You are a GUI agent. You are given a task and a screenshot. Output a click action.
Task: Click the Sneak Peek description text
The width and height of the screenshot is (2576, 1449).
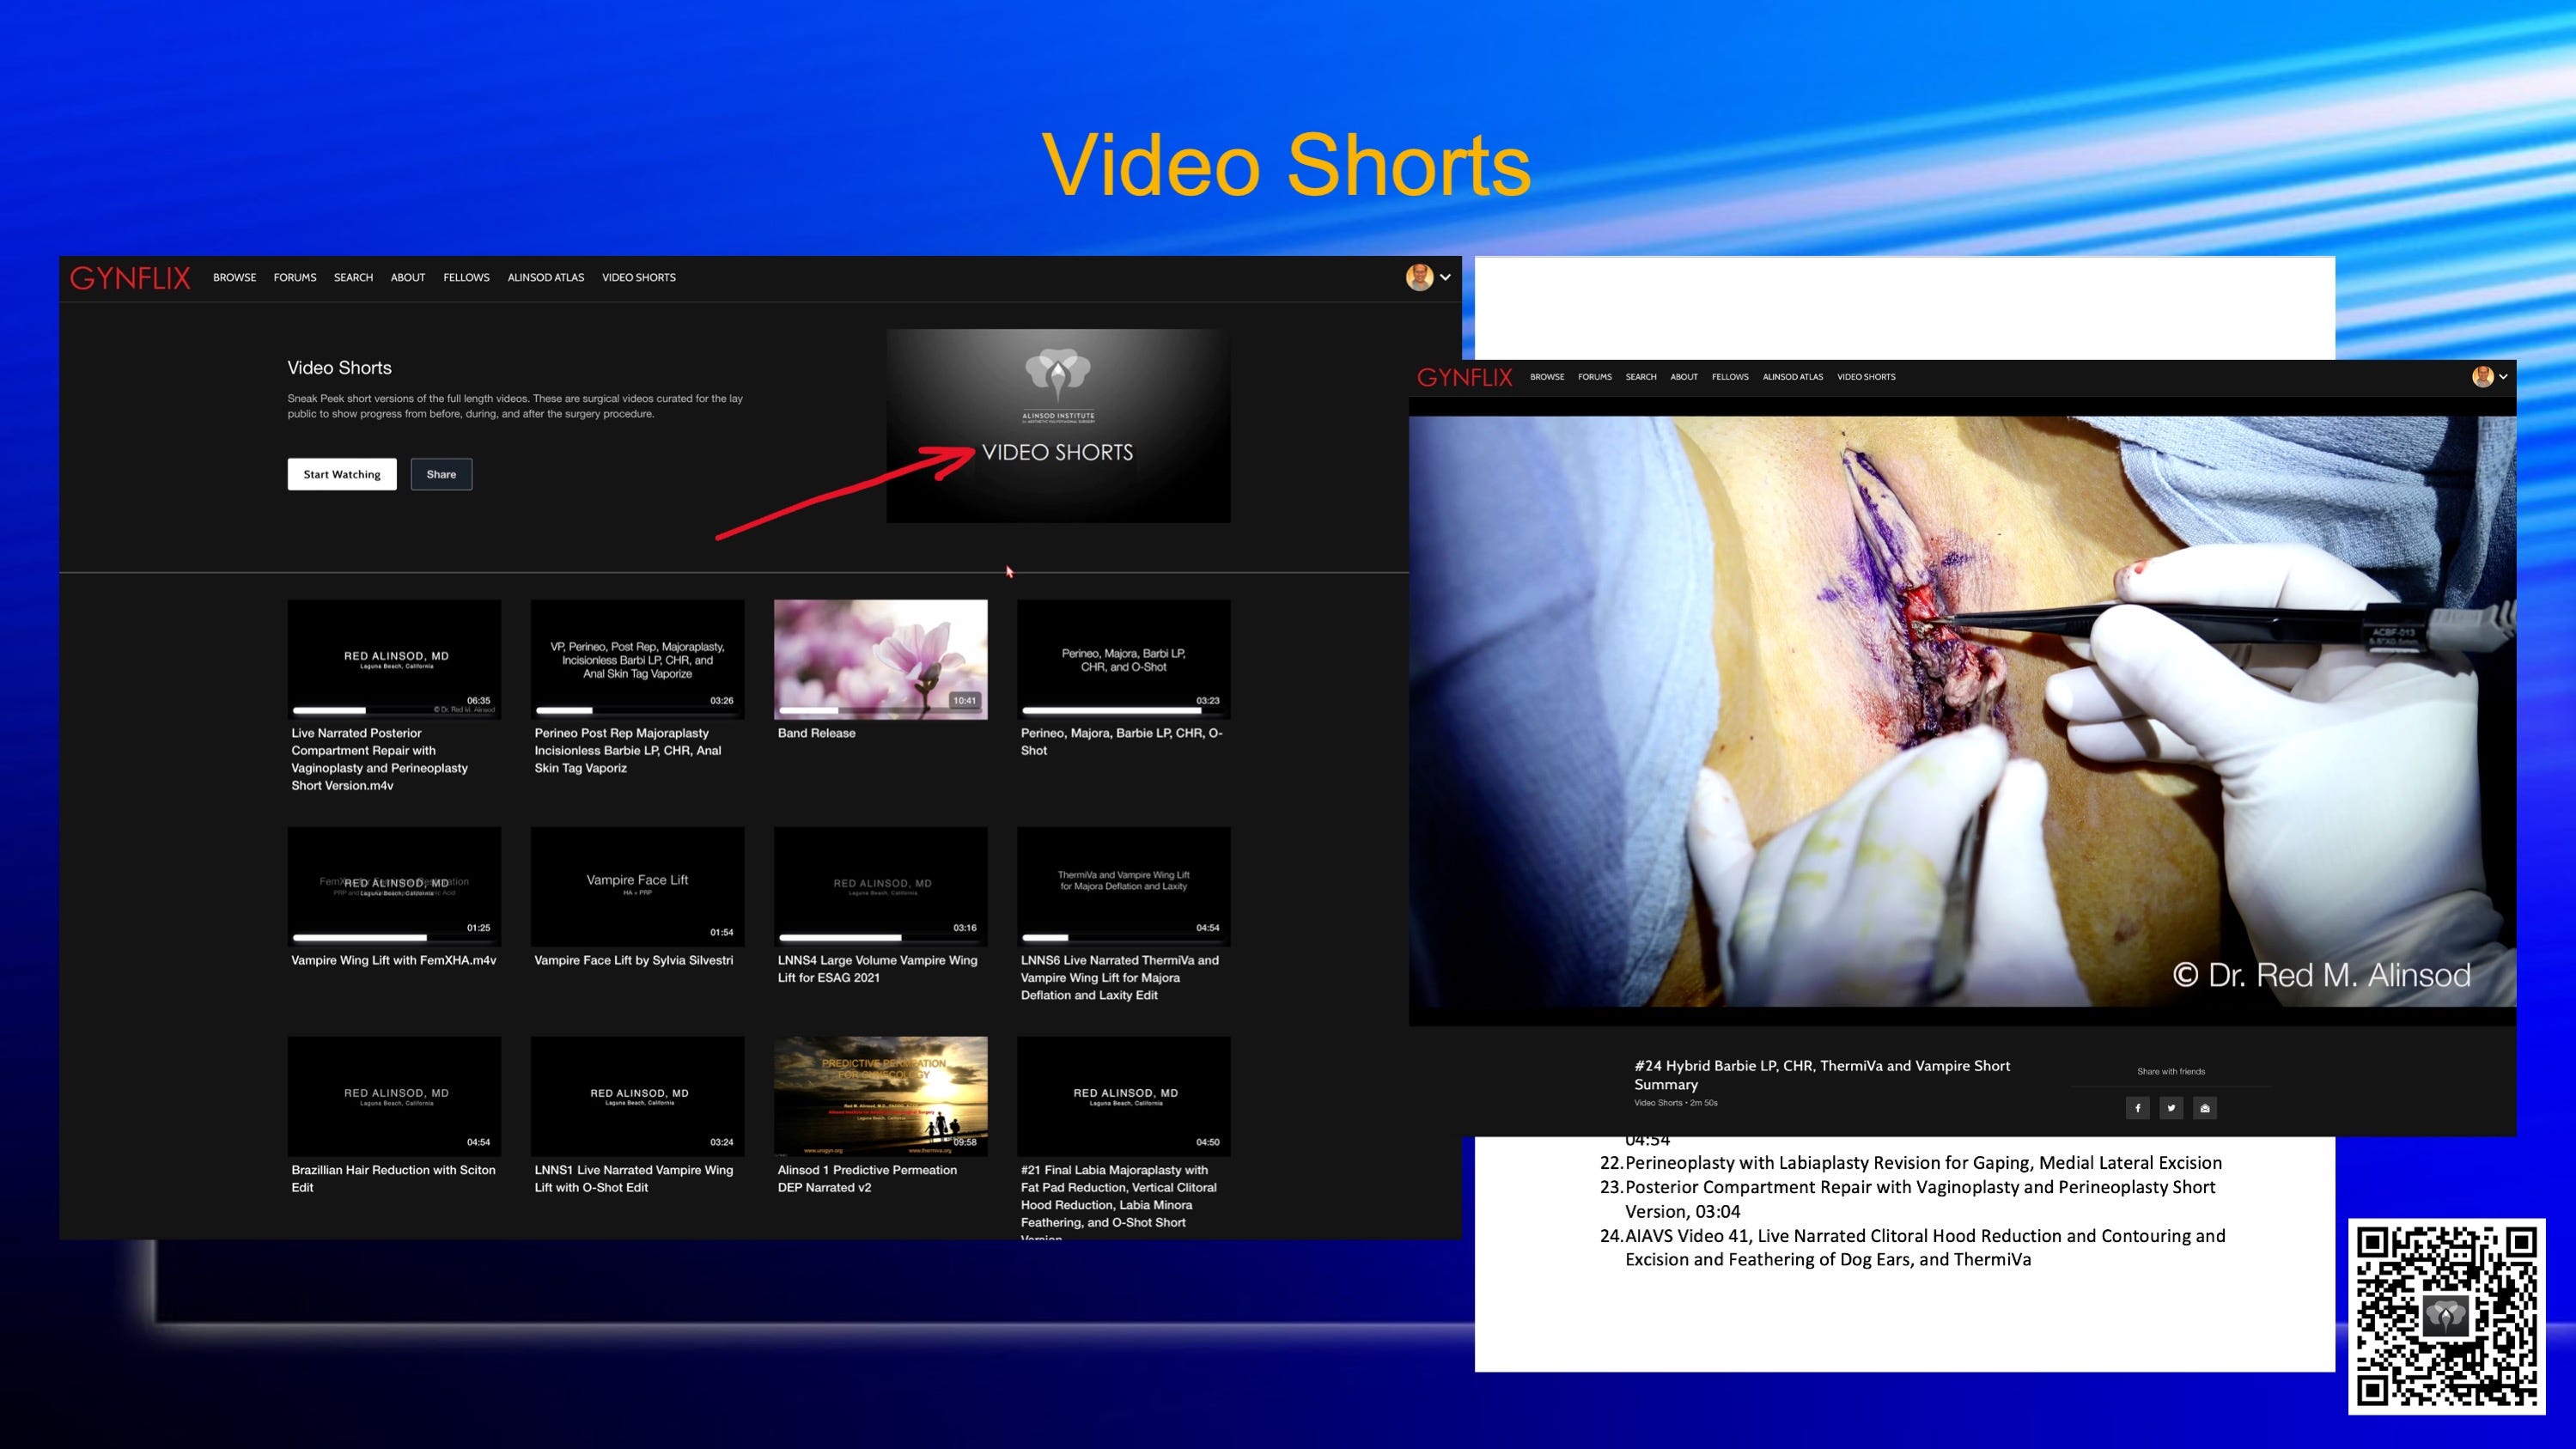click(x=515, y=406)
